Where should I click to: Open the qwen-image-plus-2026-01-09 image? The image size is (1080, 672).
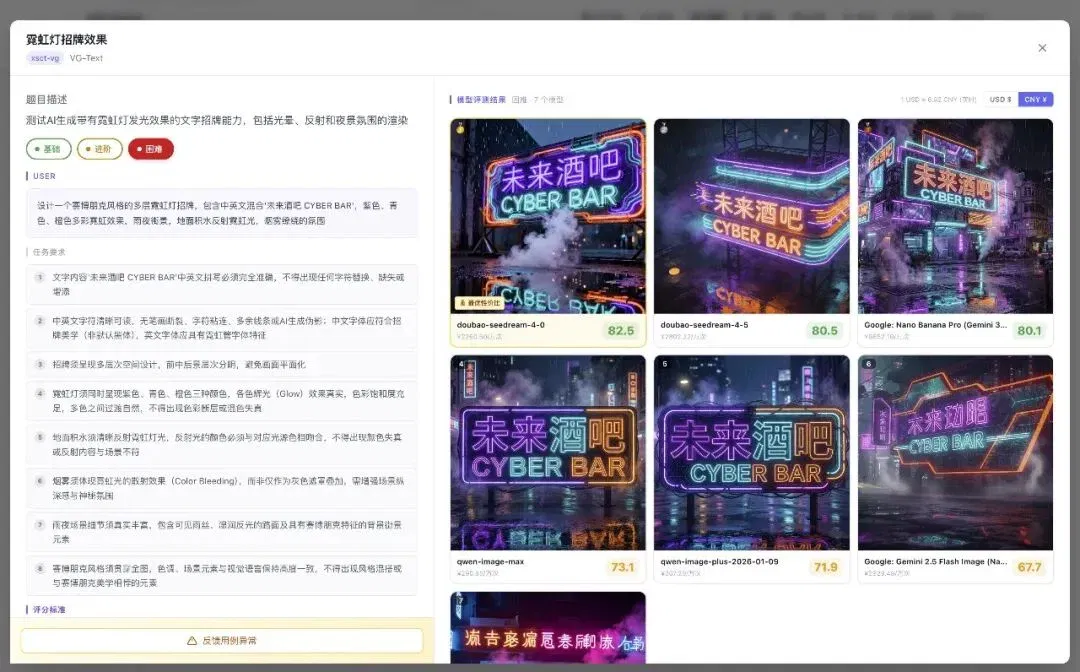751,452
